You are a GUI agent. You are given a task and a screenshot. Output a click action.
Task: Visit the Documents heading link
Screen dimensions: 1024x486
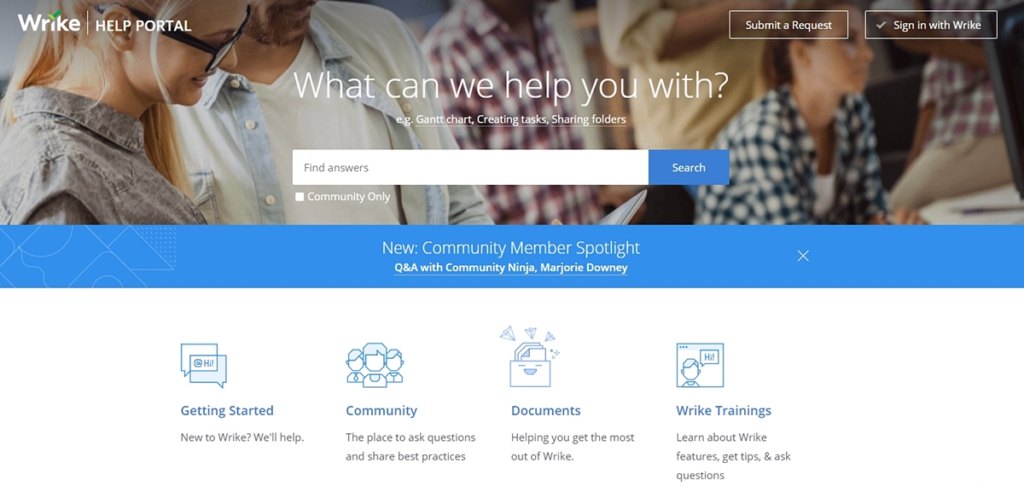[546, 411]
